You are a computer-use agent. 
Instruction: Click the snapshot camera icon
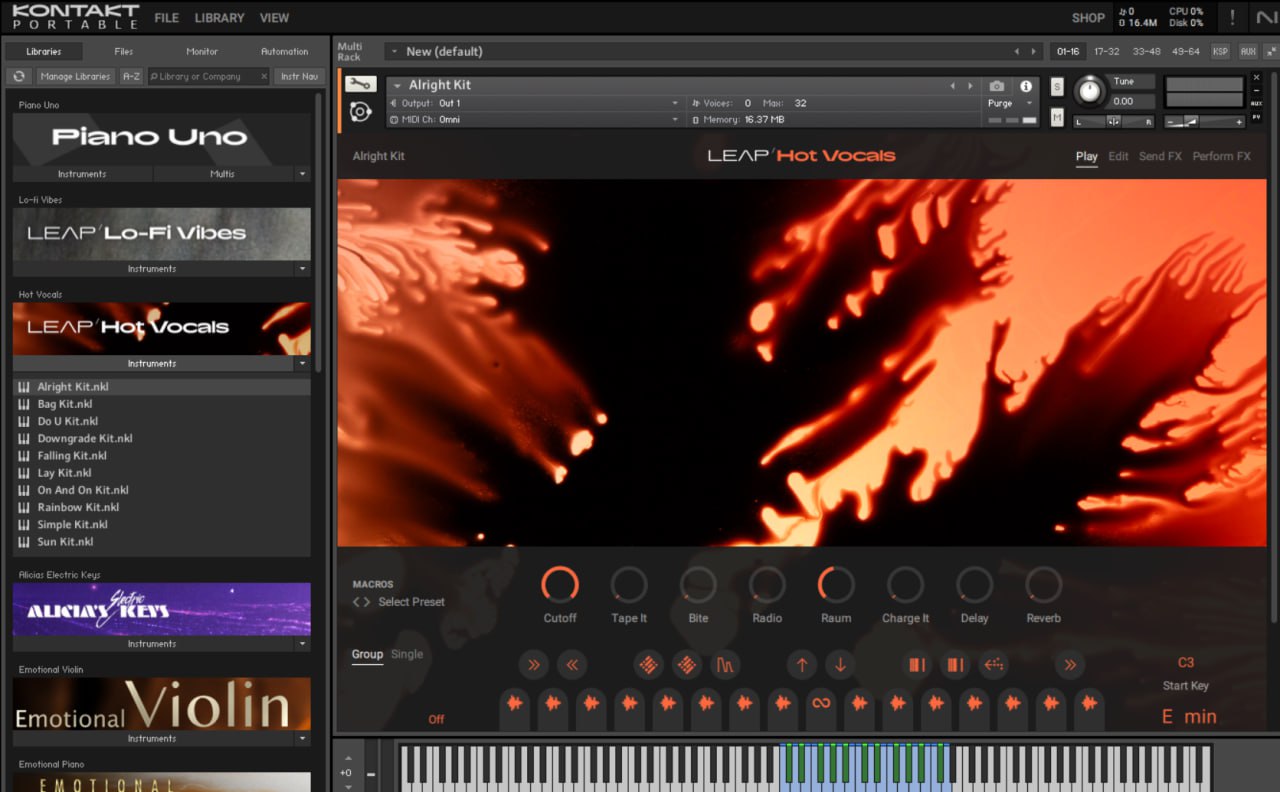tap(997, 86)
